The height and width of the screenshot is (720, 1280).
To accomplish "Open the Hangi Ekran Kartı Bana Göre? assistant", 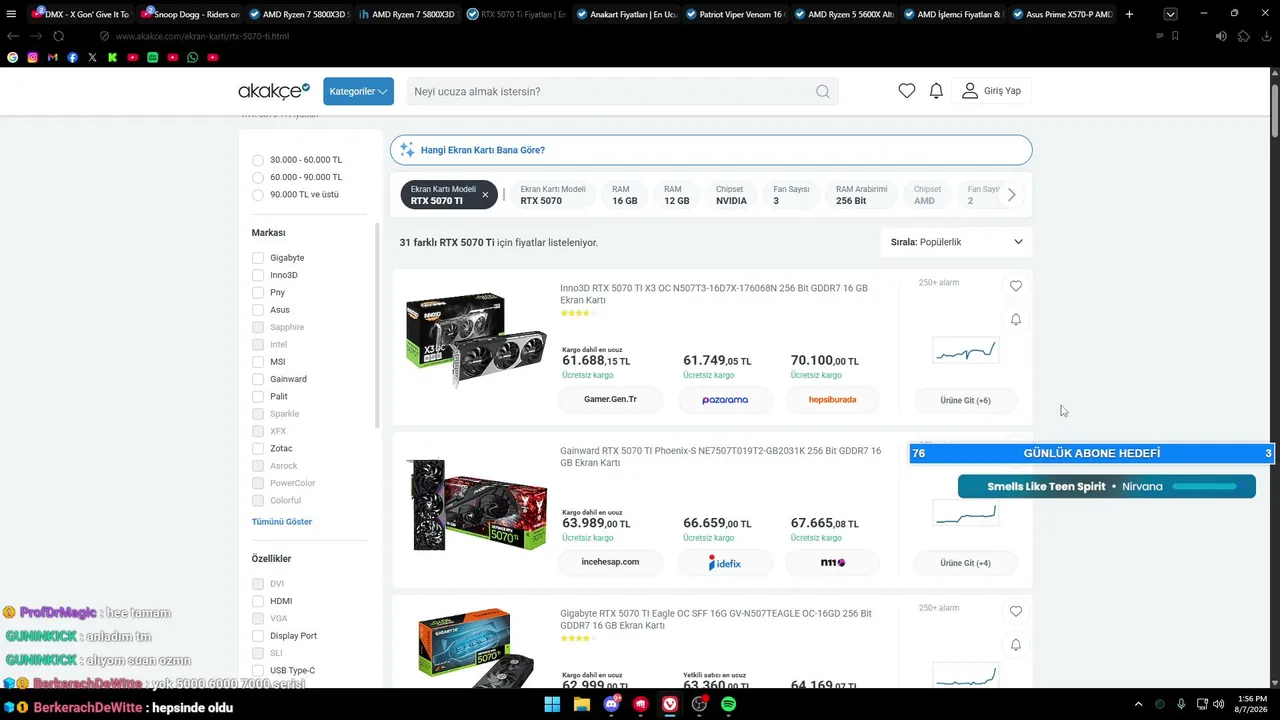I will coord(711,150).
